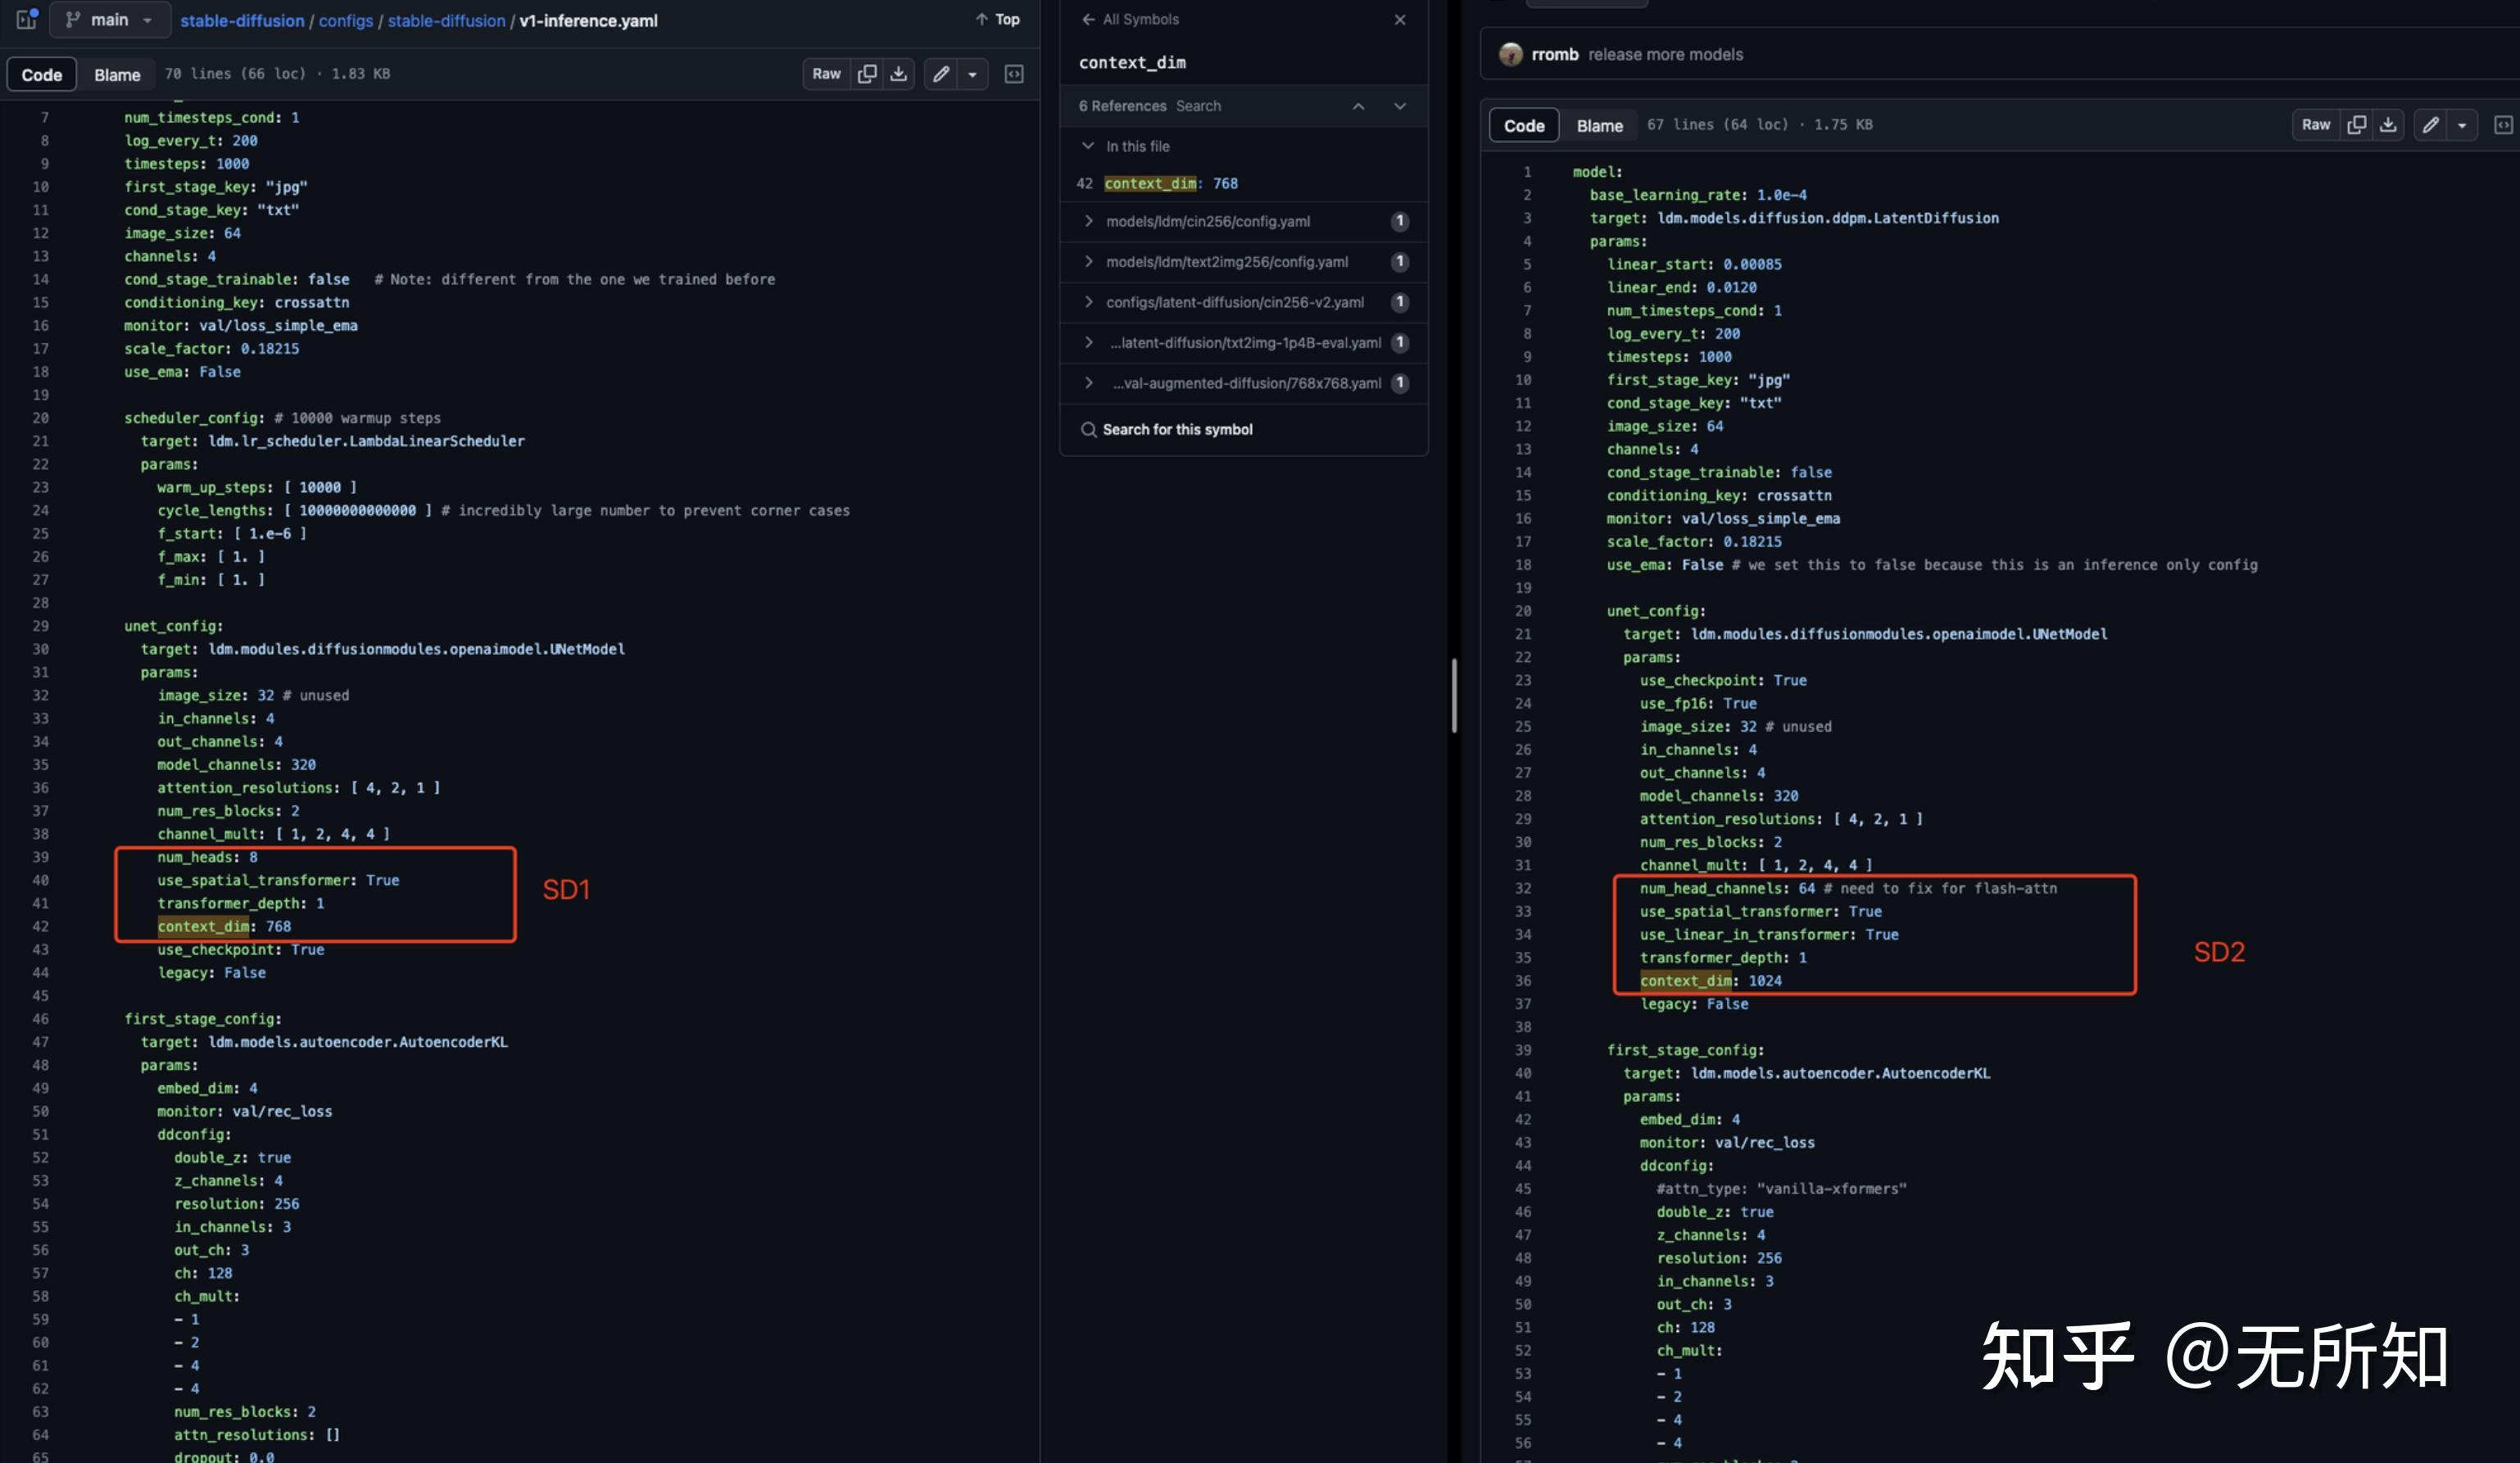Collapse the In this file section

(x=1088, y=146)
